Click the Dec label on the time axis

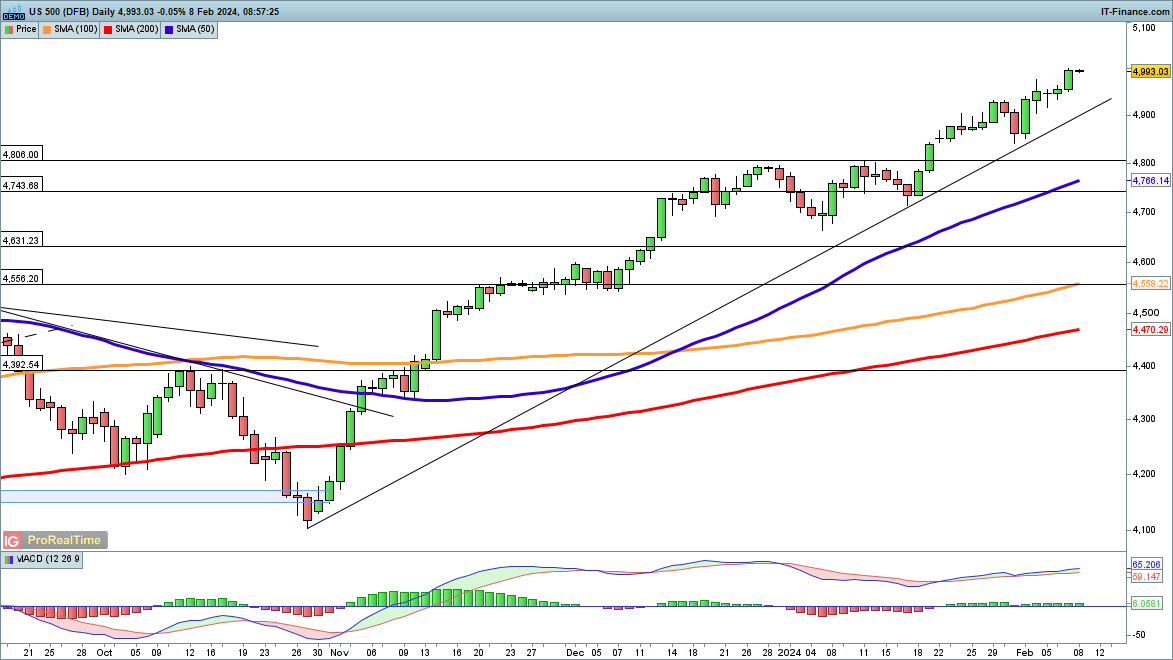tap(575, 653)
